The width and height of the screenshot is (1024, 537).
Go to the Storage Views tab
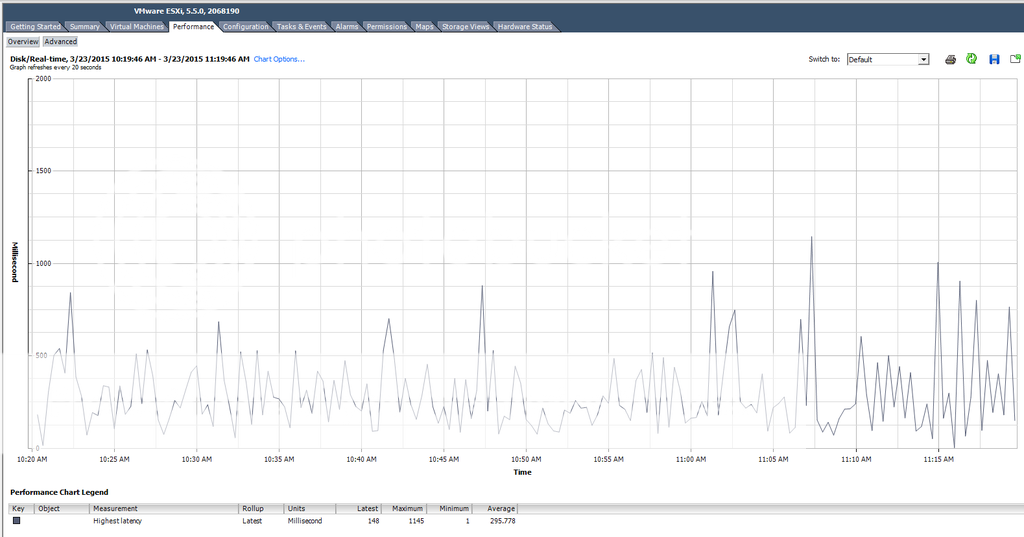point(466,27)
